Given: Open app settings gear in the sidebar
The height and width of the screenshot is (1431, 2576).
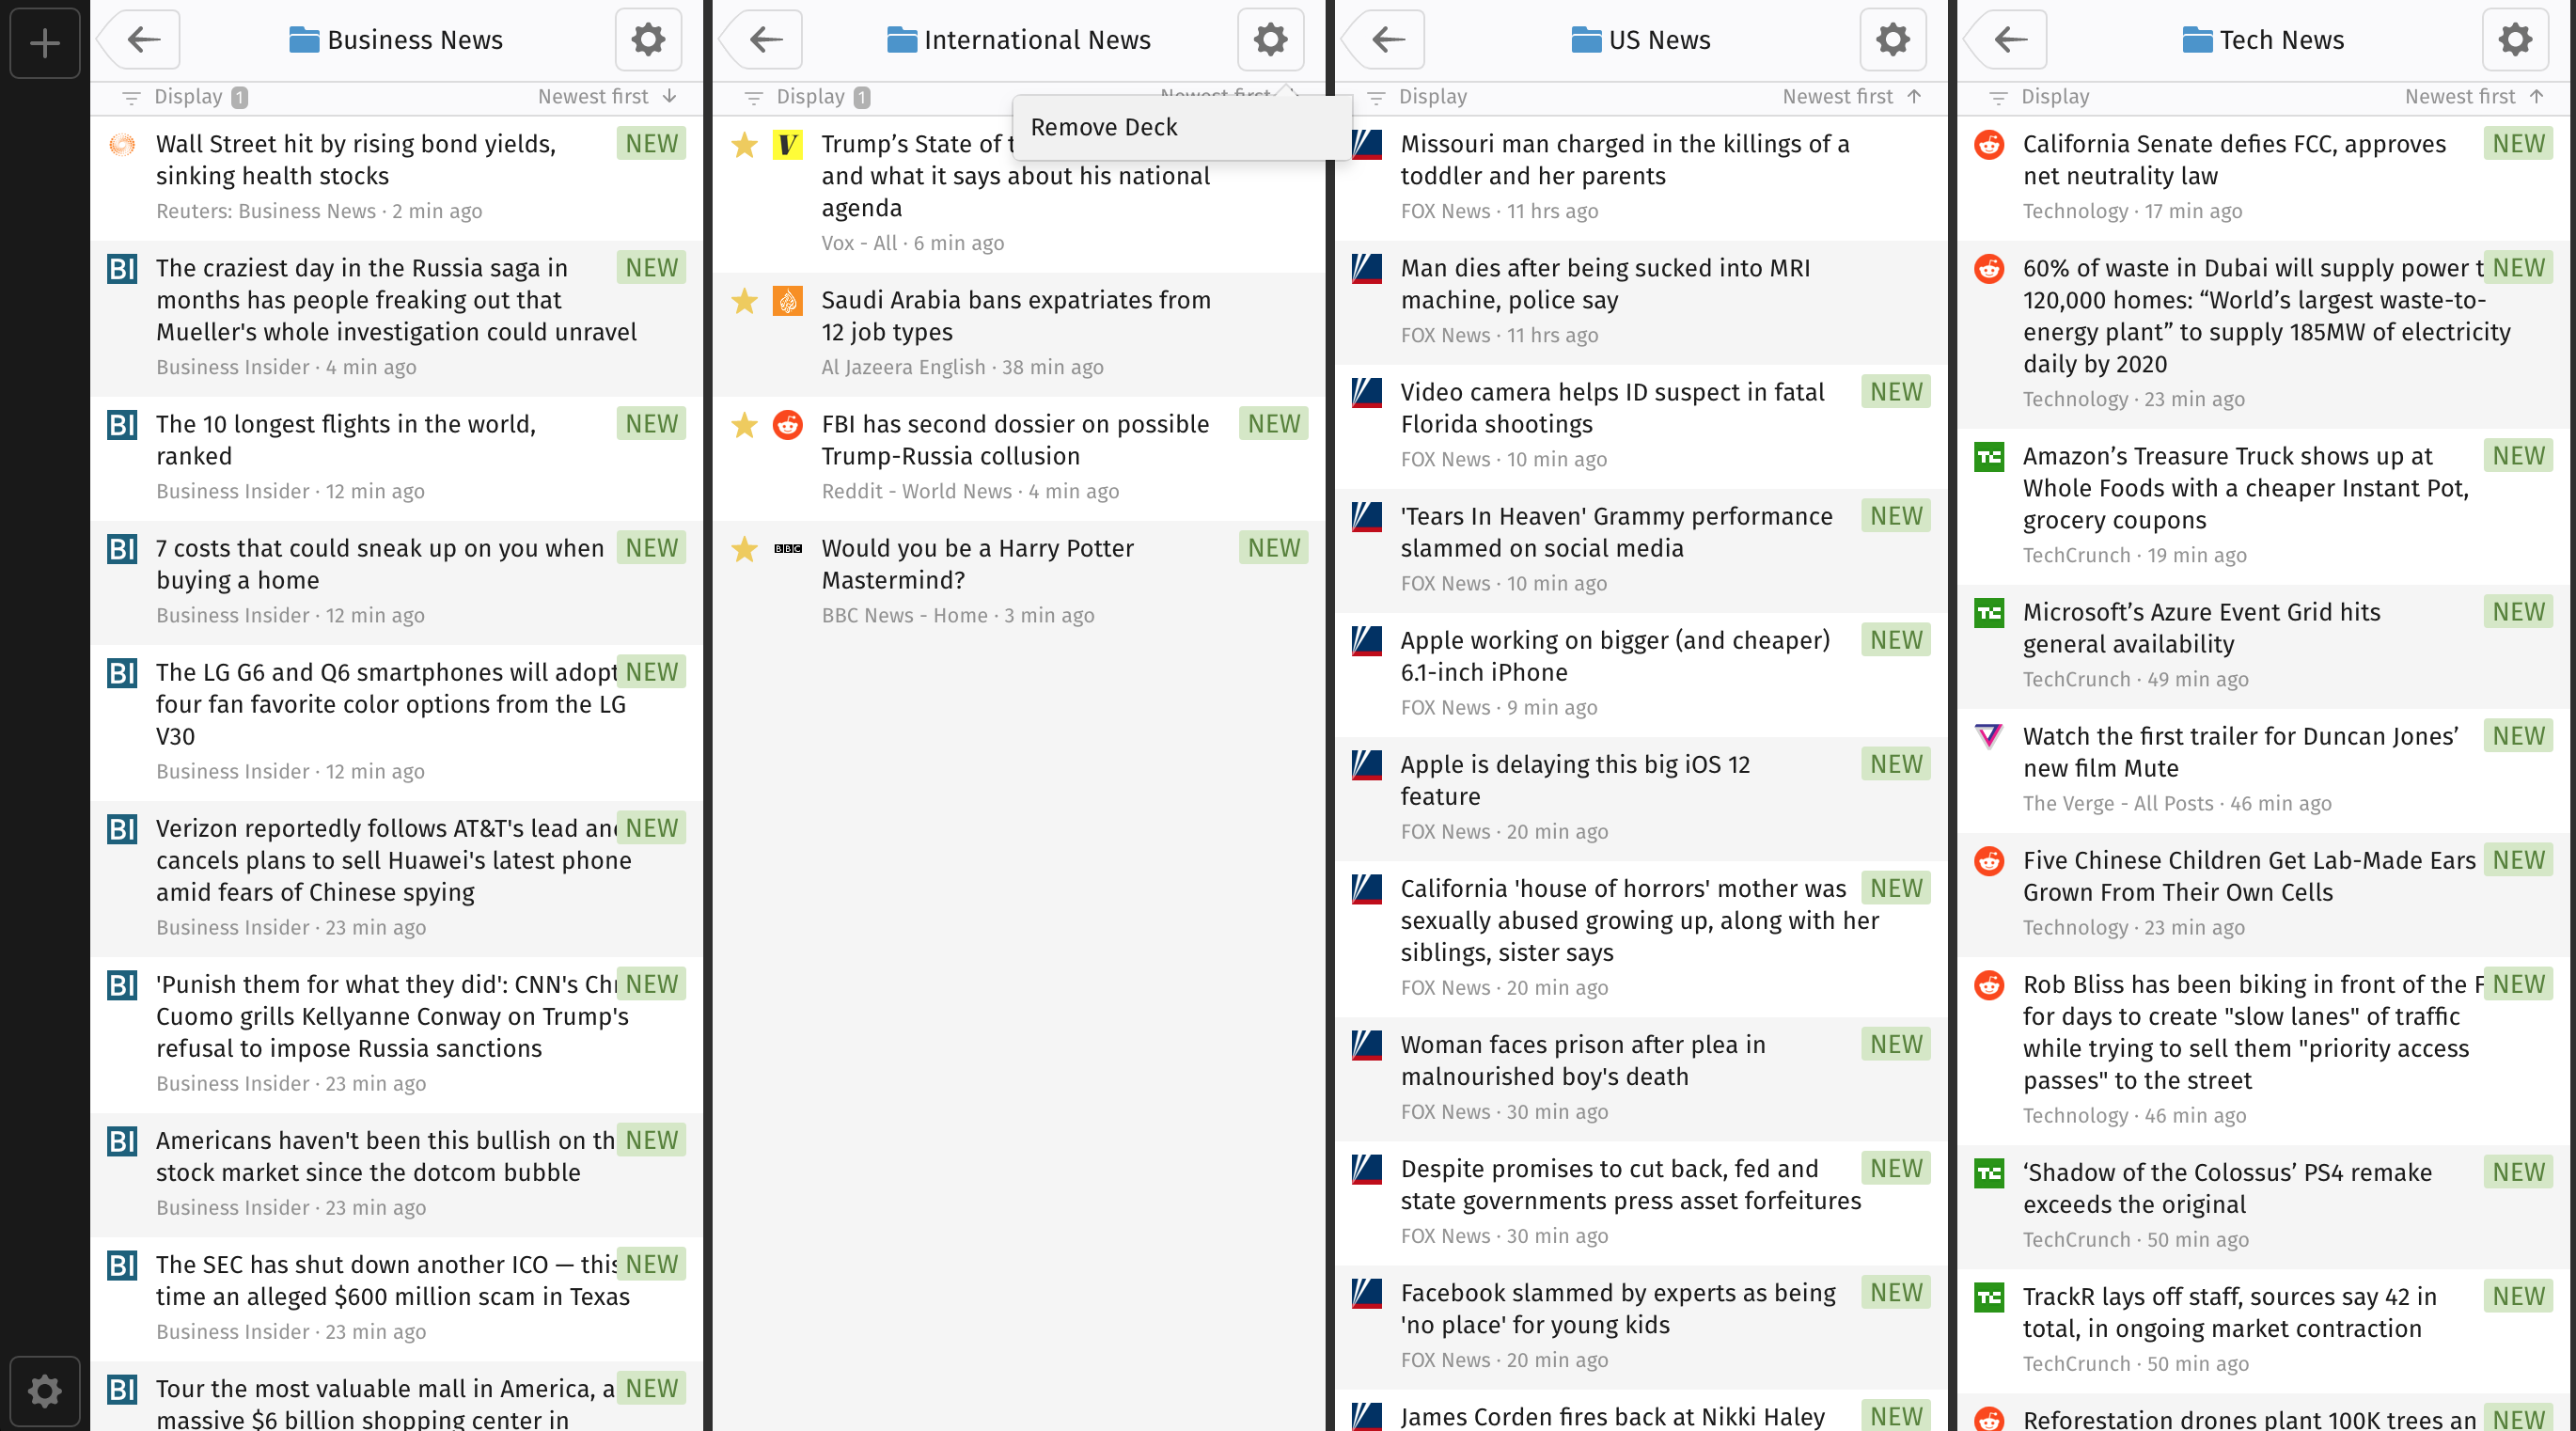Looking at the screenshot, I should pos(44,1390).
